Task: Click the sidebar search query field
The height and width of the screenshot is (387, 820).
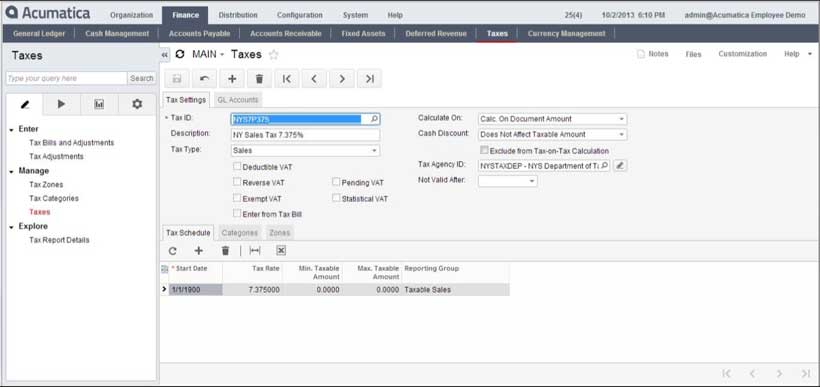Action: 66,78
